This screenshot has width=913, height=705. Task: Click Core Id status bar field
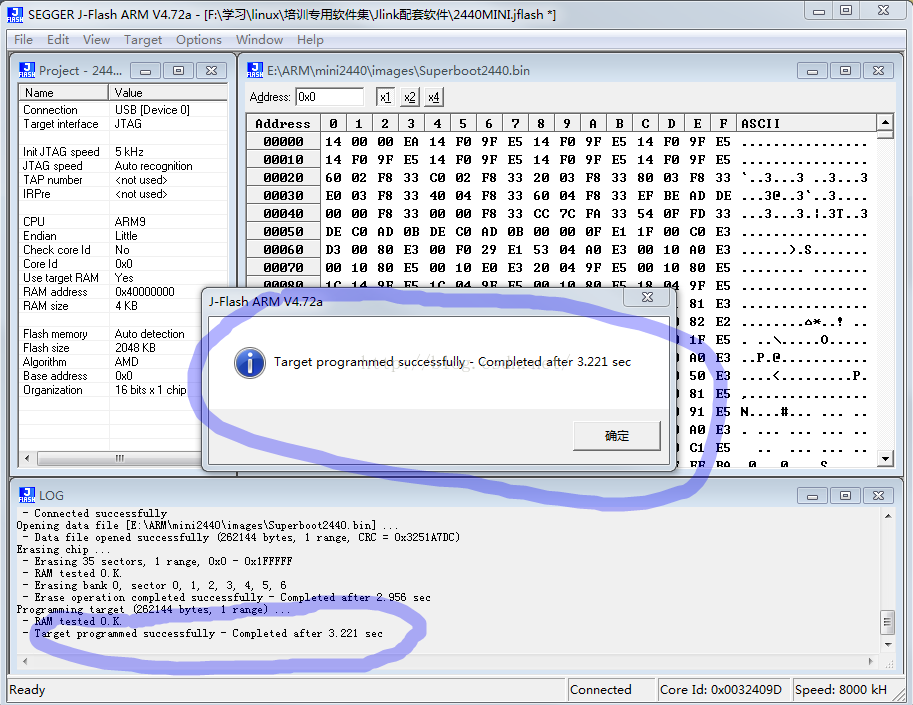pos(724,689)
